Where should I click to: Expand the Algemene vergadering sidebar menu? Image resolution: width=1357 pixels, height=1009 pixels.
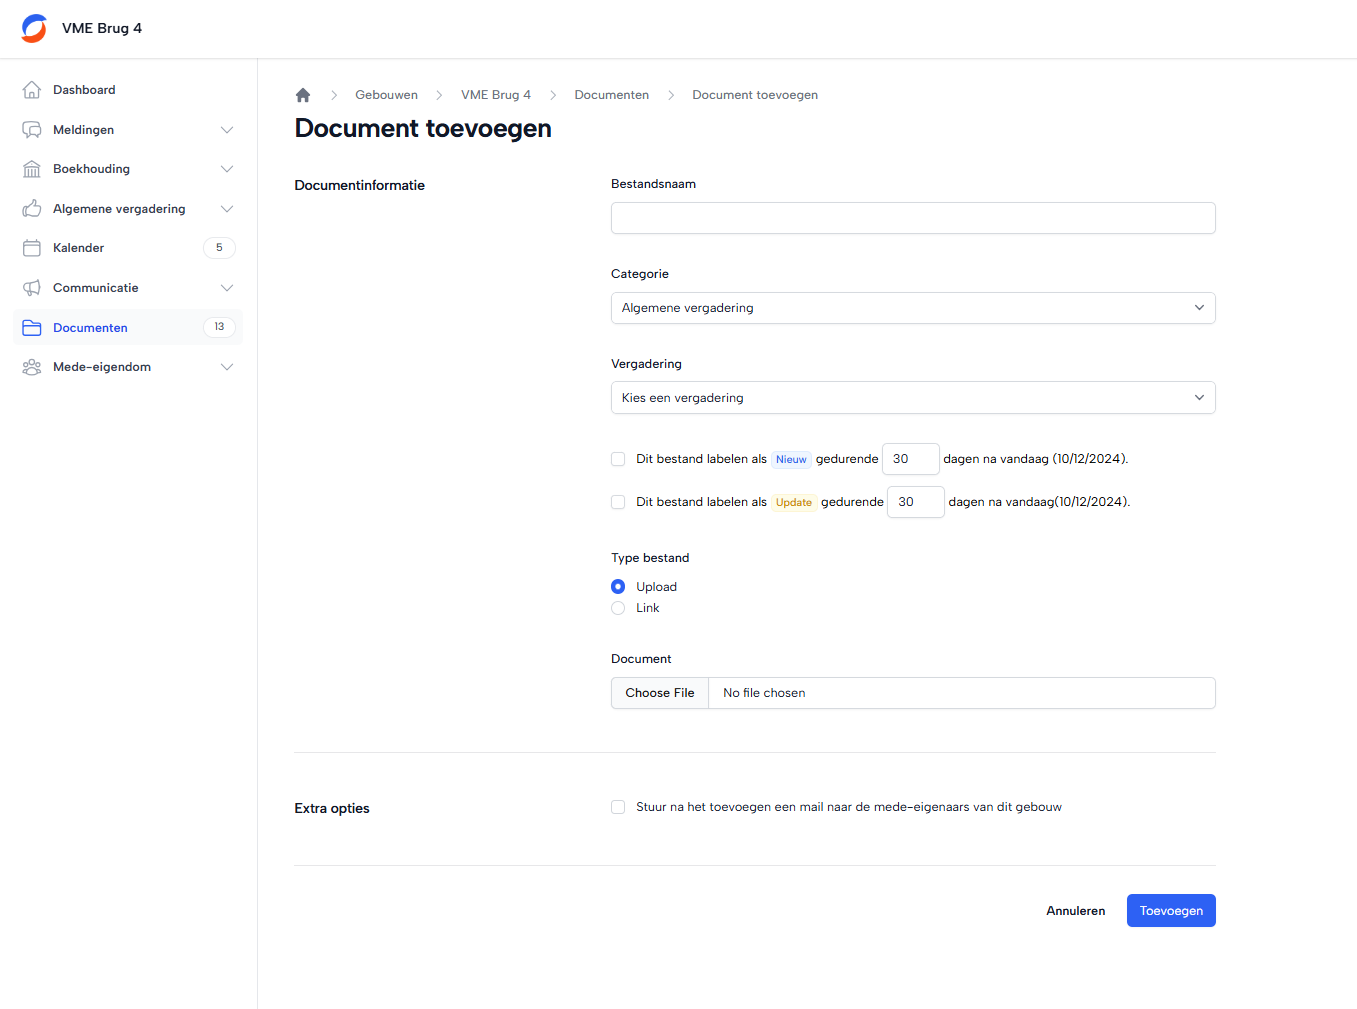[227, 209]
